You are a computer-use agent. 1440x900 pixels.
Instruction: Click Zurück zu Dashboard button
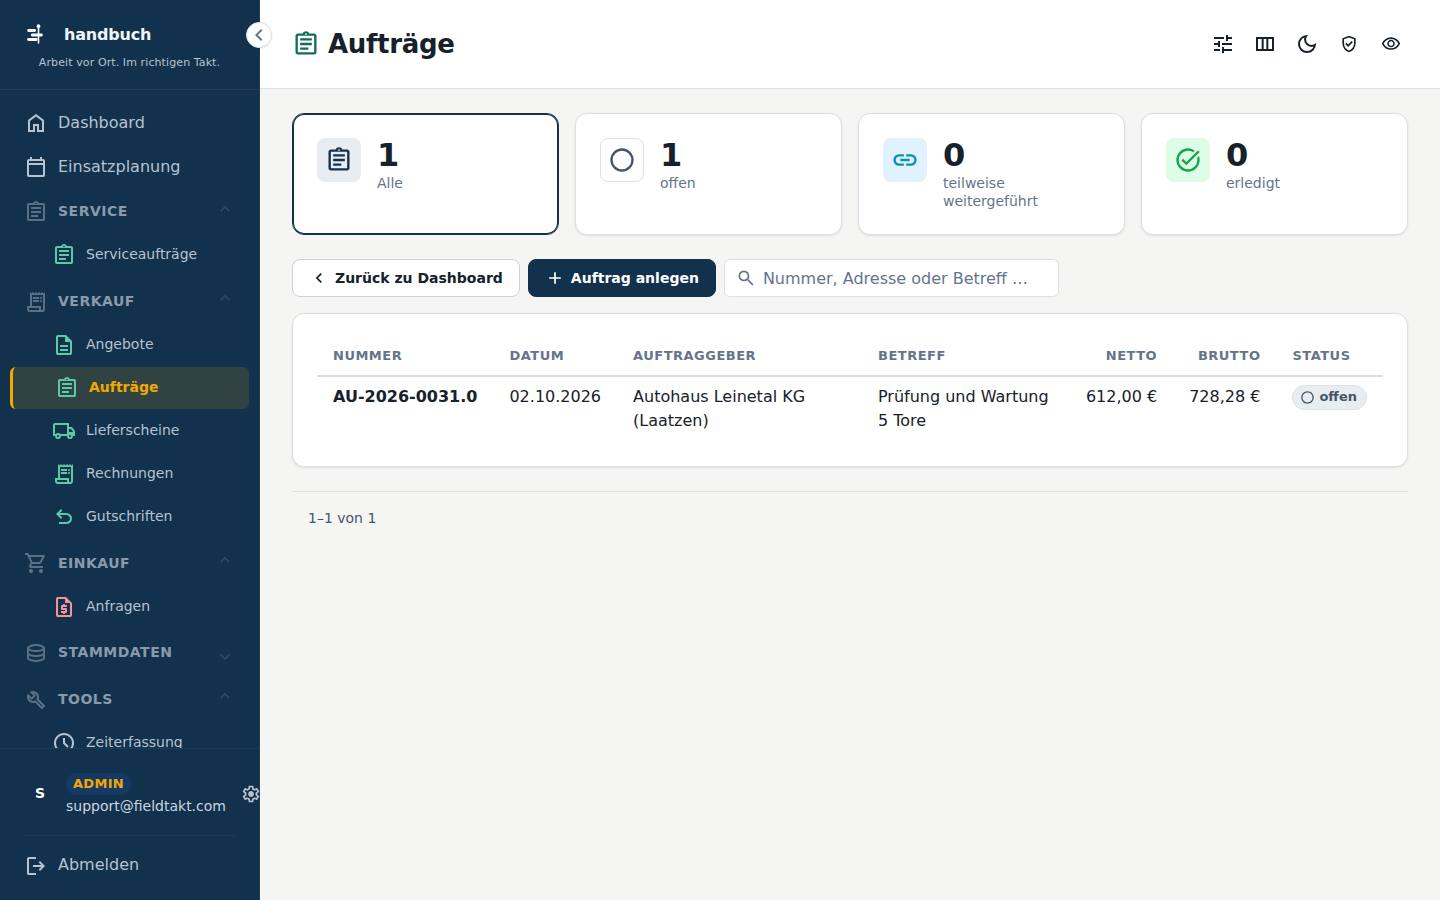(x=406, y=278)
